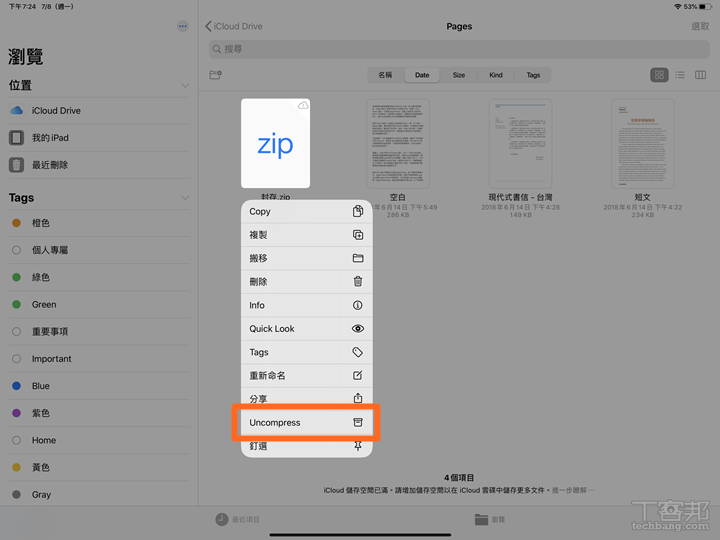Choose 搬移 move from the context menu
720x540 pixels.
pyautogui.click(x=307, y=259)
